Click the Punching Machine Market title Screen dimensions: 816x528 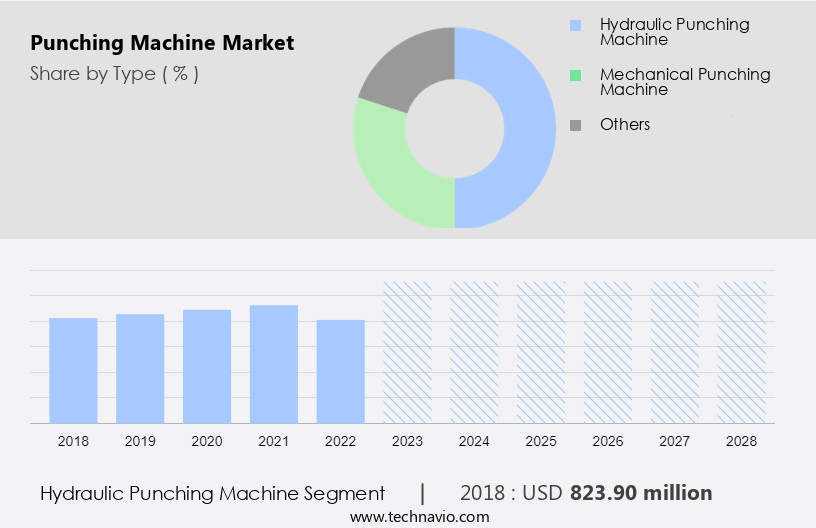click(x=162, y=44)
